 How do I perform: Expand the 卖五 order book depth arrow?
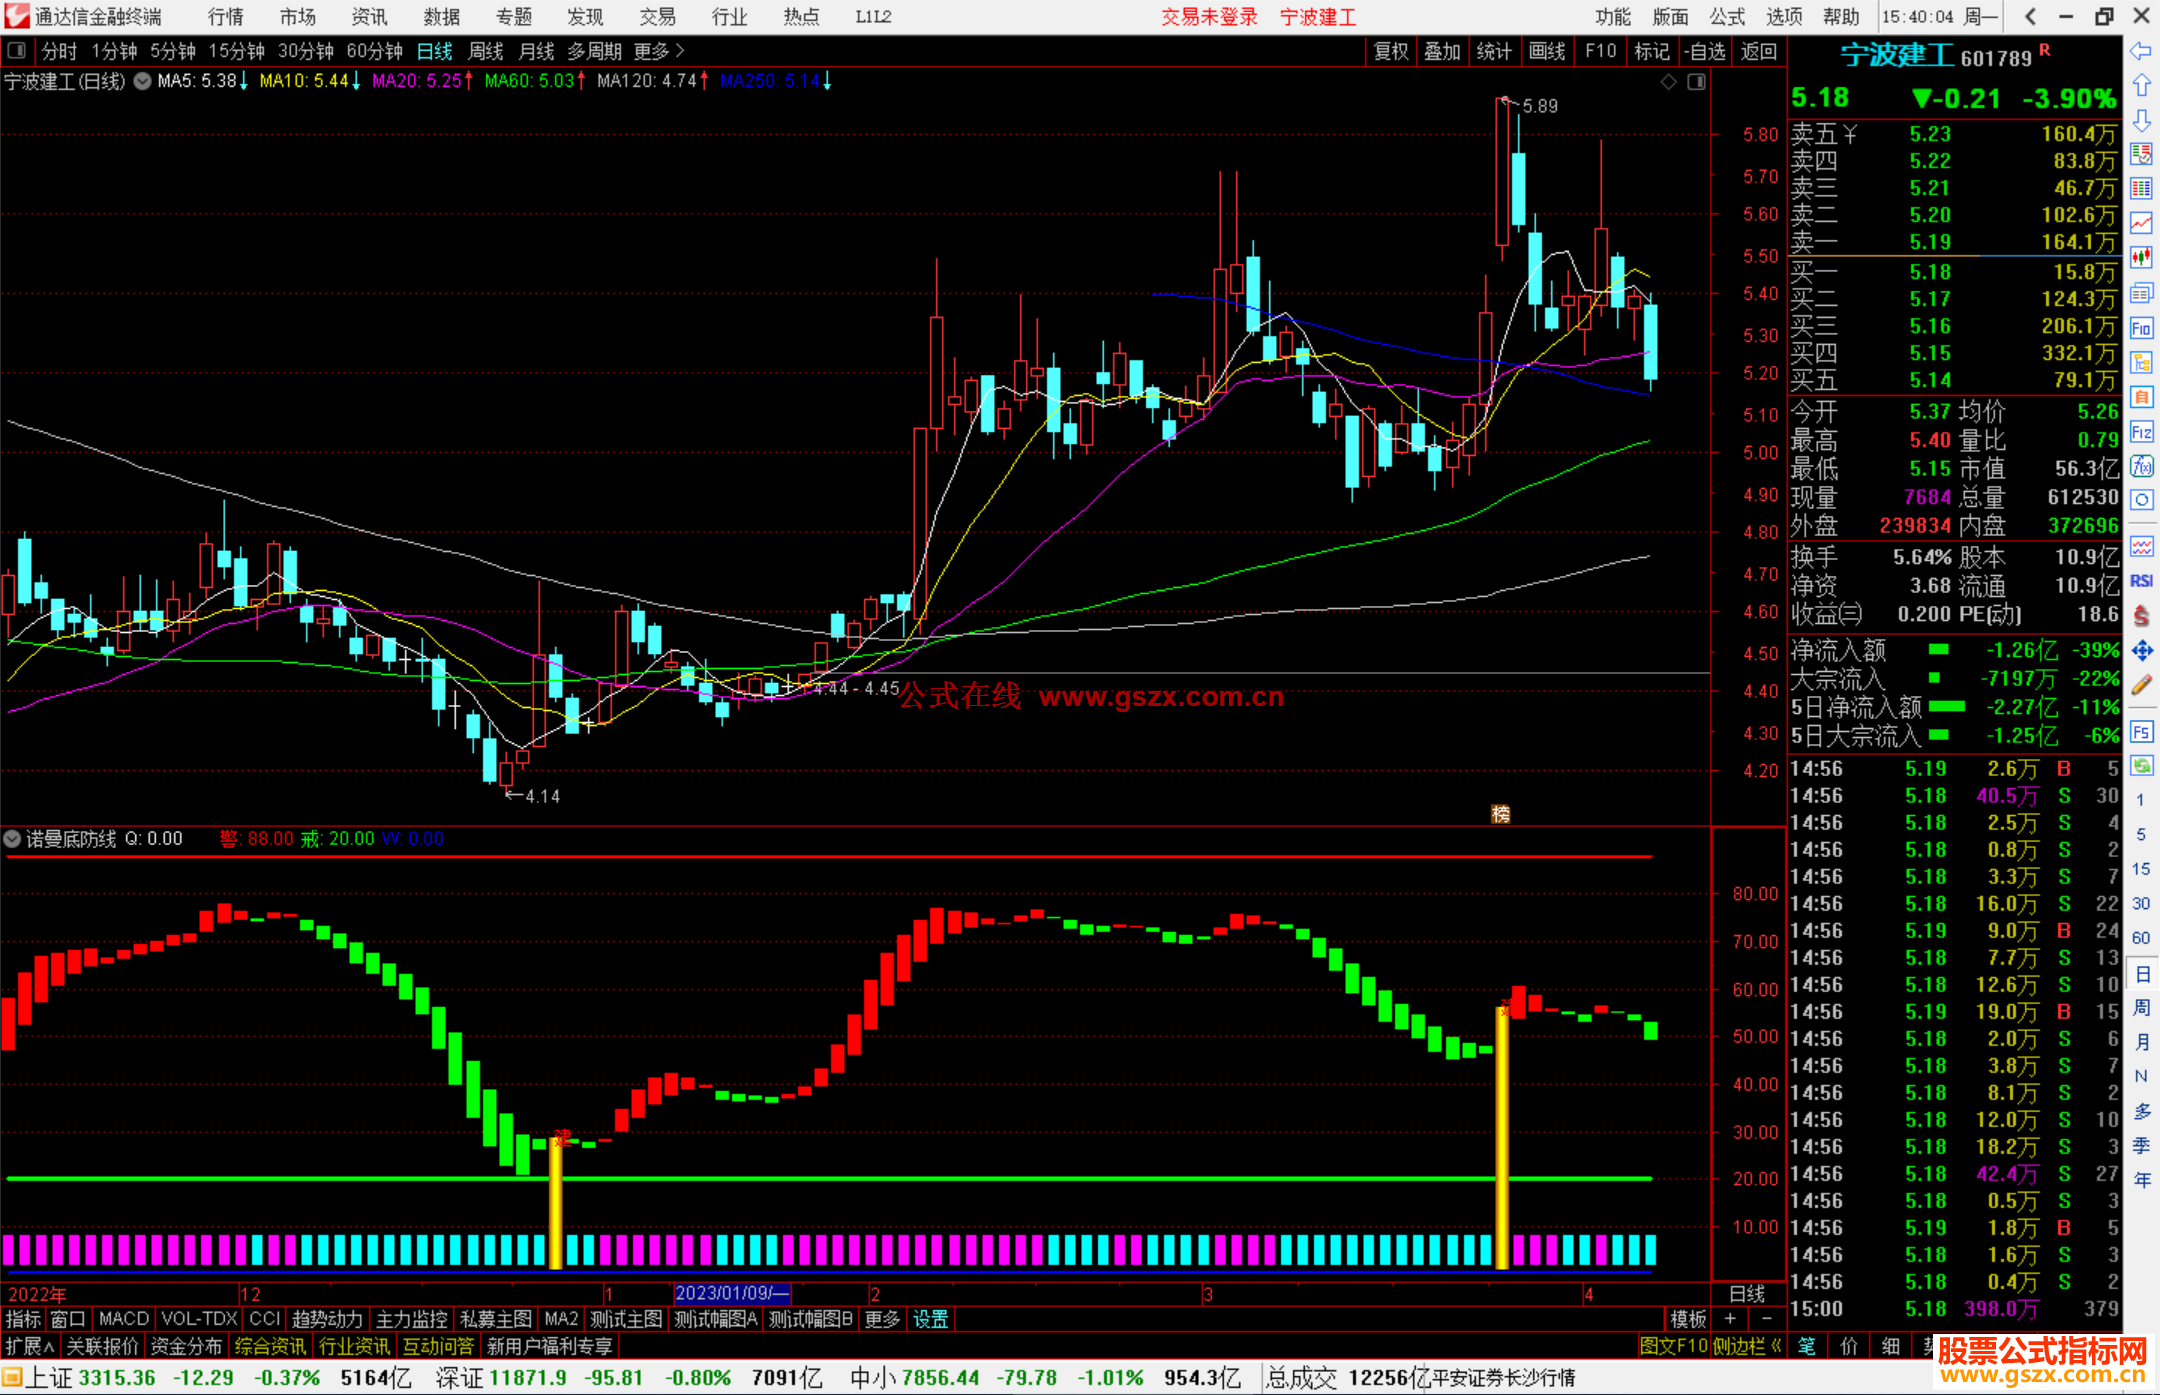(x=1850, y=134)
